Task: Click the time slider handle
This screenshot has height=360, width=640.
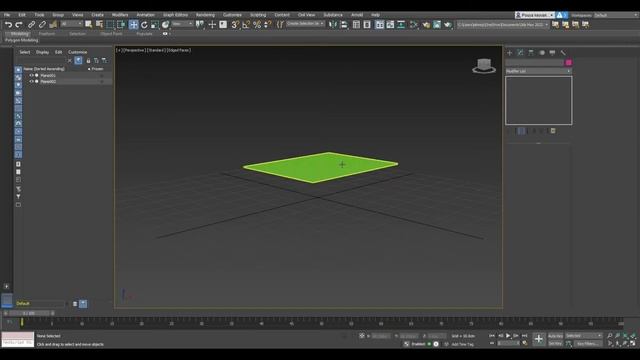Action: point(29,313)
